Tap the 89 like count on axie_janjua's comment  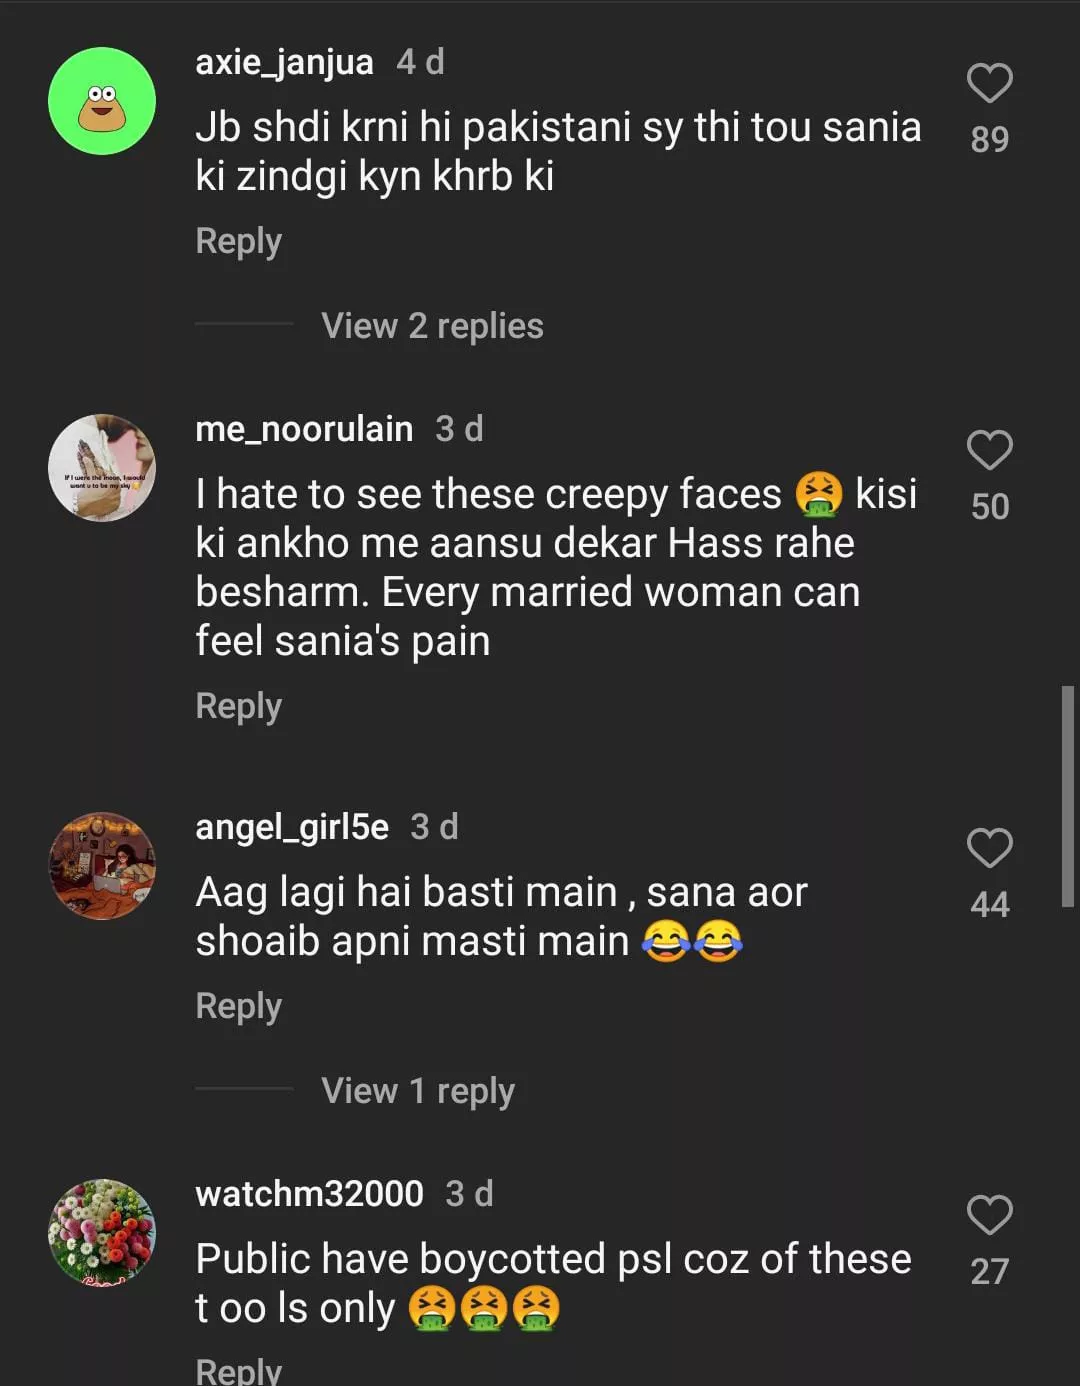pos(989,139)
